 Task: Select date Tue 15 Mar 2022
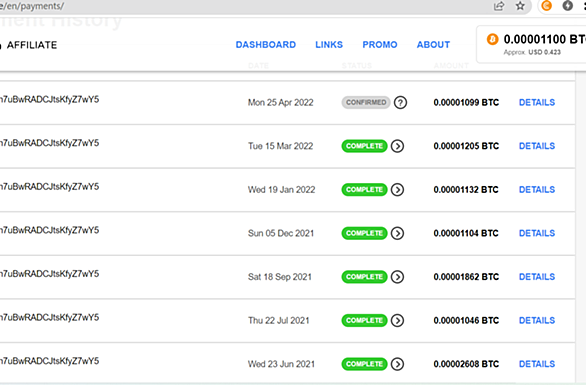pos(280,146)
